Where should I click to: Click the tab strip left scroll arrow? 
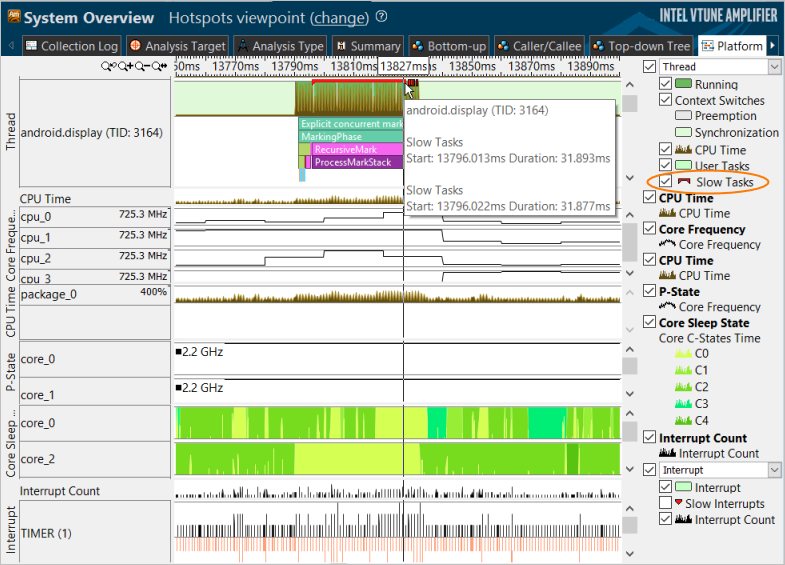11,46
